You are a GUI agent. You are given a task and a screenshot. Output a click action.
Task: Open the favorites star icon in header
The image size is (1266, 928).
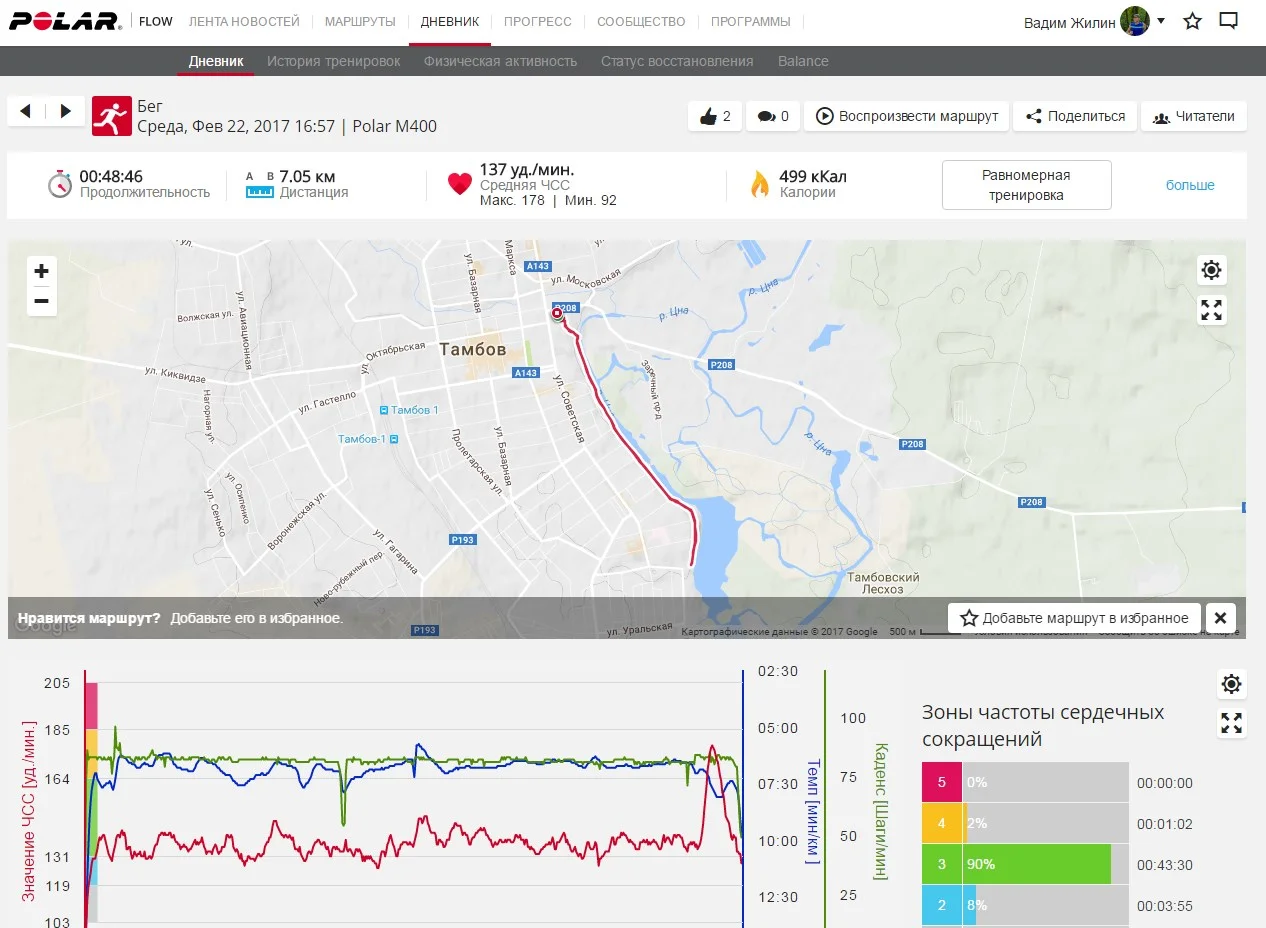click(1192, 21)
